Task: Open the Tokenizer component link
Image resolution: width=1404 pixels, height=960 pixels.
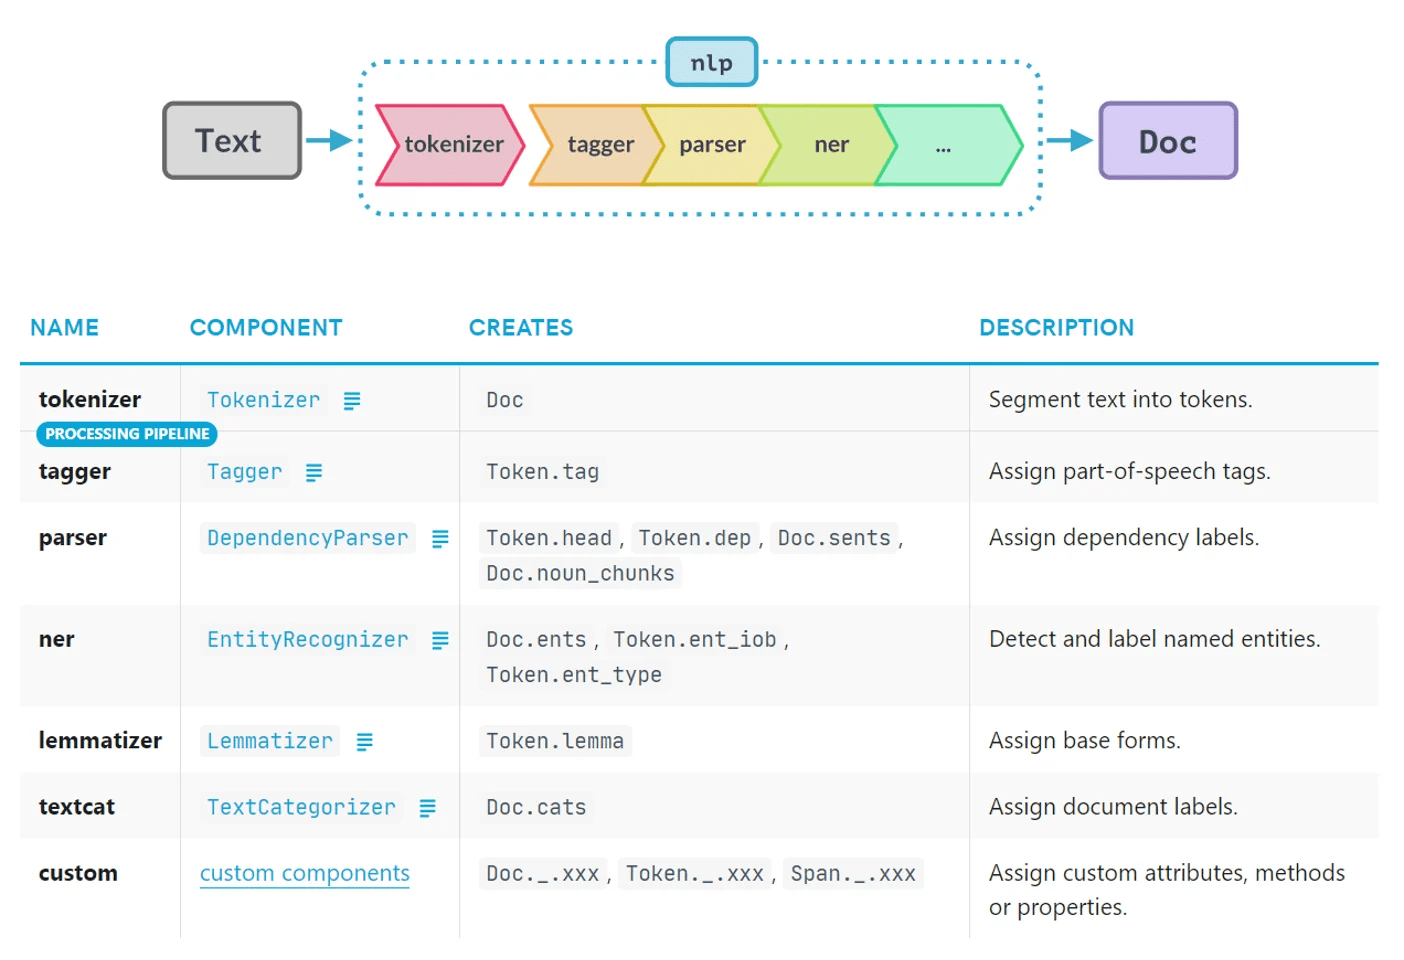Action: [263, 400]
